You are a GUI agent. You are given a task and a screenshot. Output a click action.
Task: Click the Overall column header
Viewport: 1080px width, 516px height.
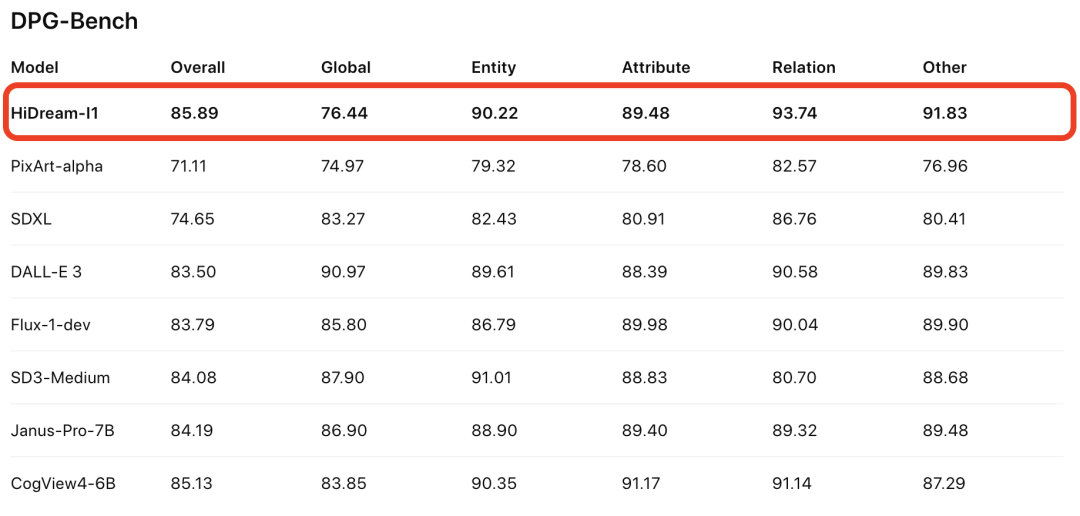tap(198, 68)
